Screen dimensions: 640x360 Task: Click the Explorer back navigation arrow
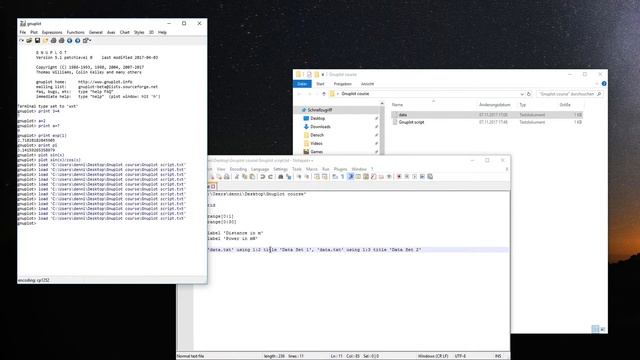[x=299, y=94]
